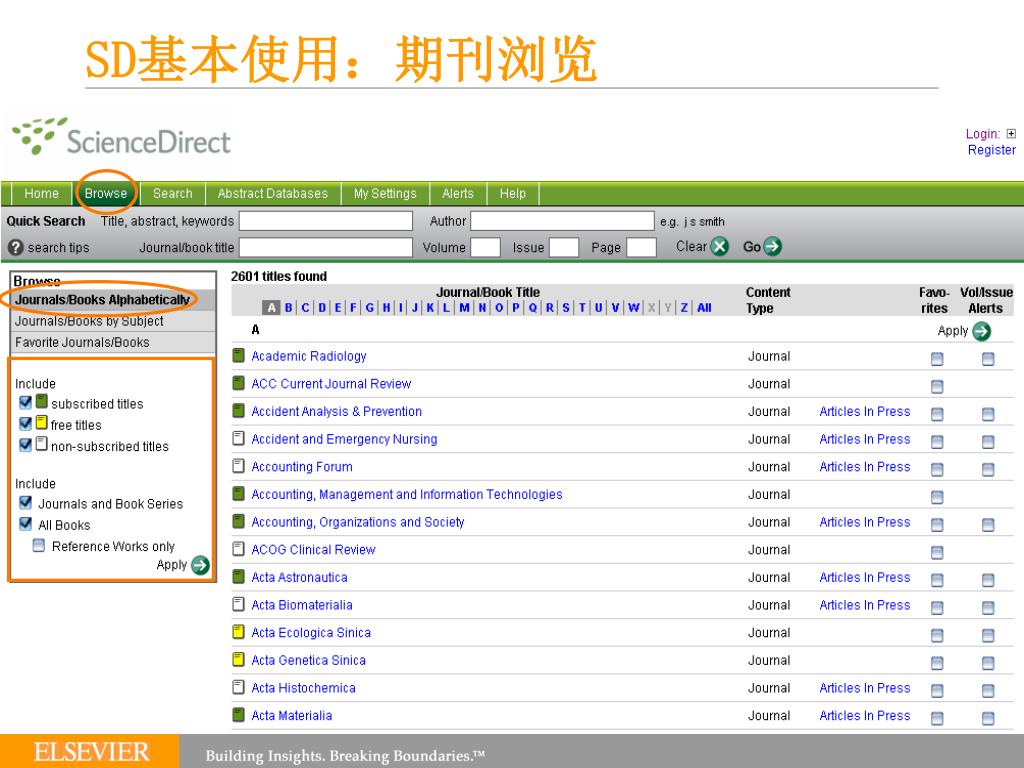The image size is (1024, 768).
Task: Expand the Login plus box
Action: click(x=1011, y=134)
